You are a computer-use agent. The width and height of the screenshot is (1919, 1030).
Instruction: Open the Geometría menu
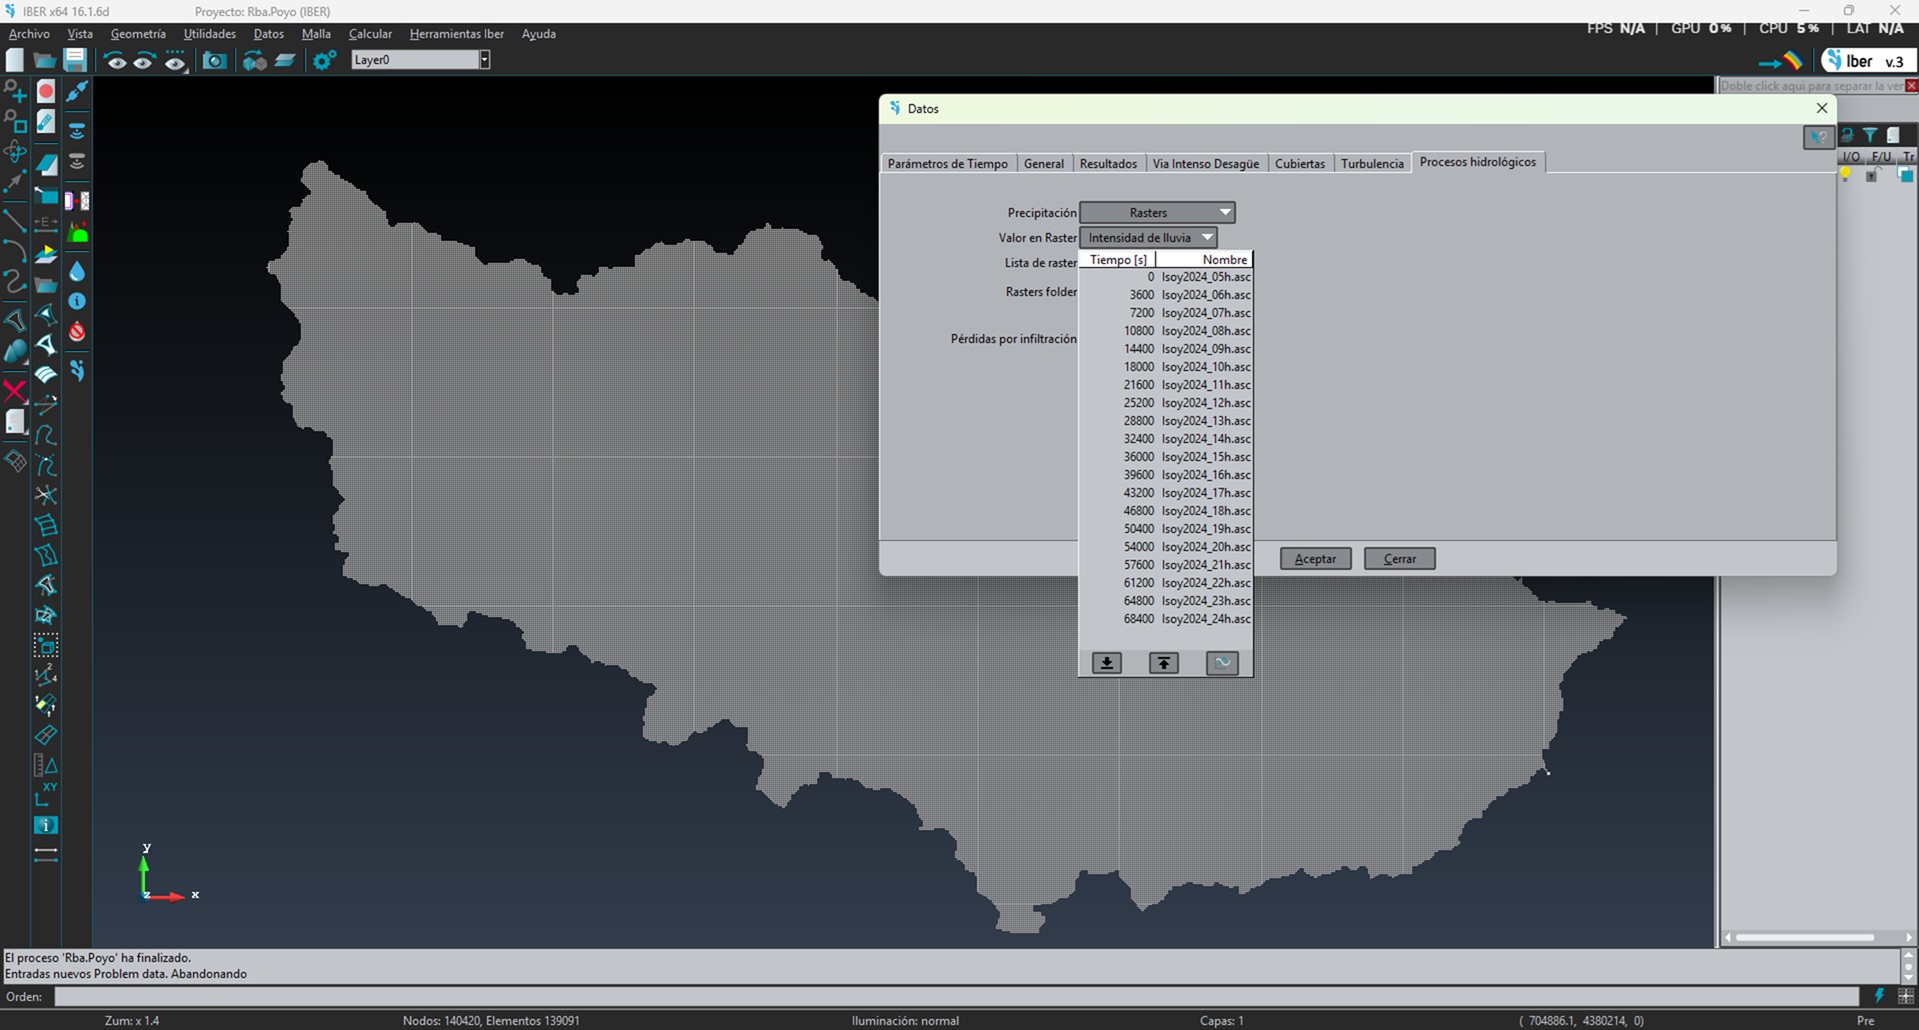pos(138,34)
